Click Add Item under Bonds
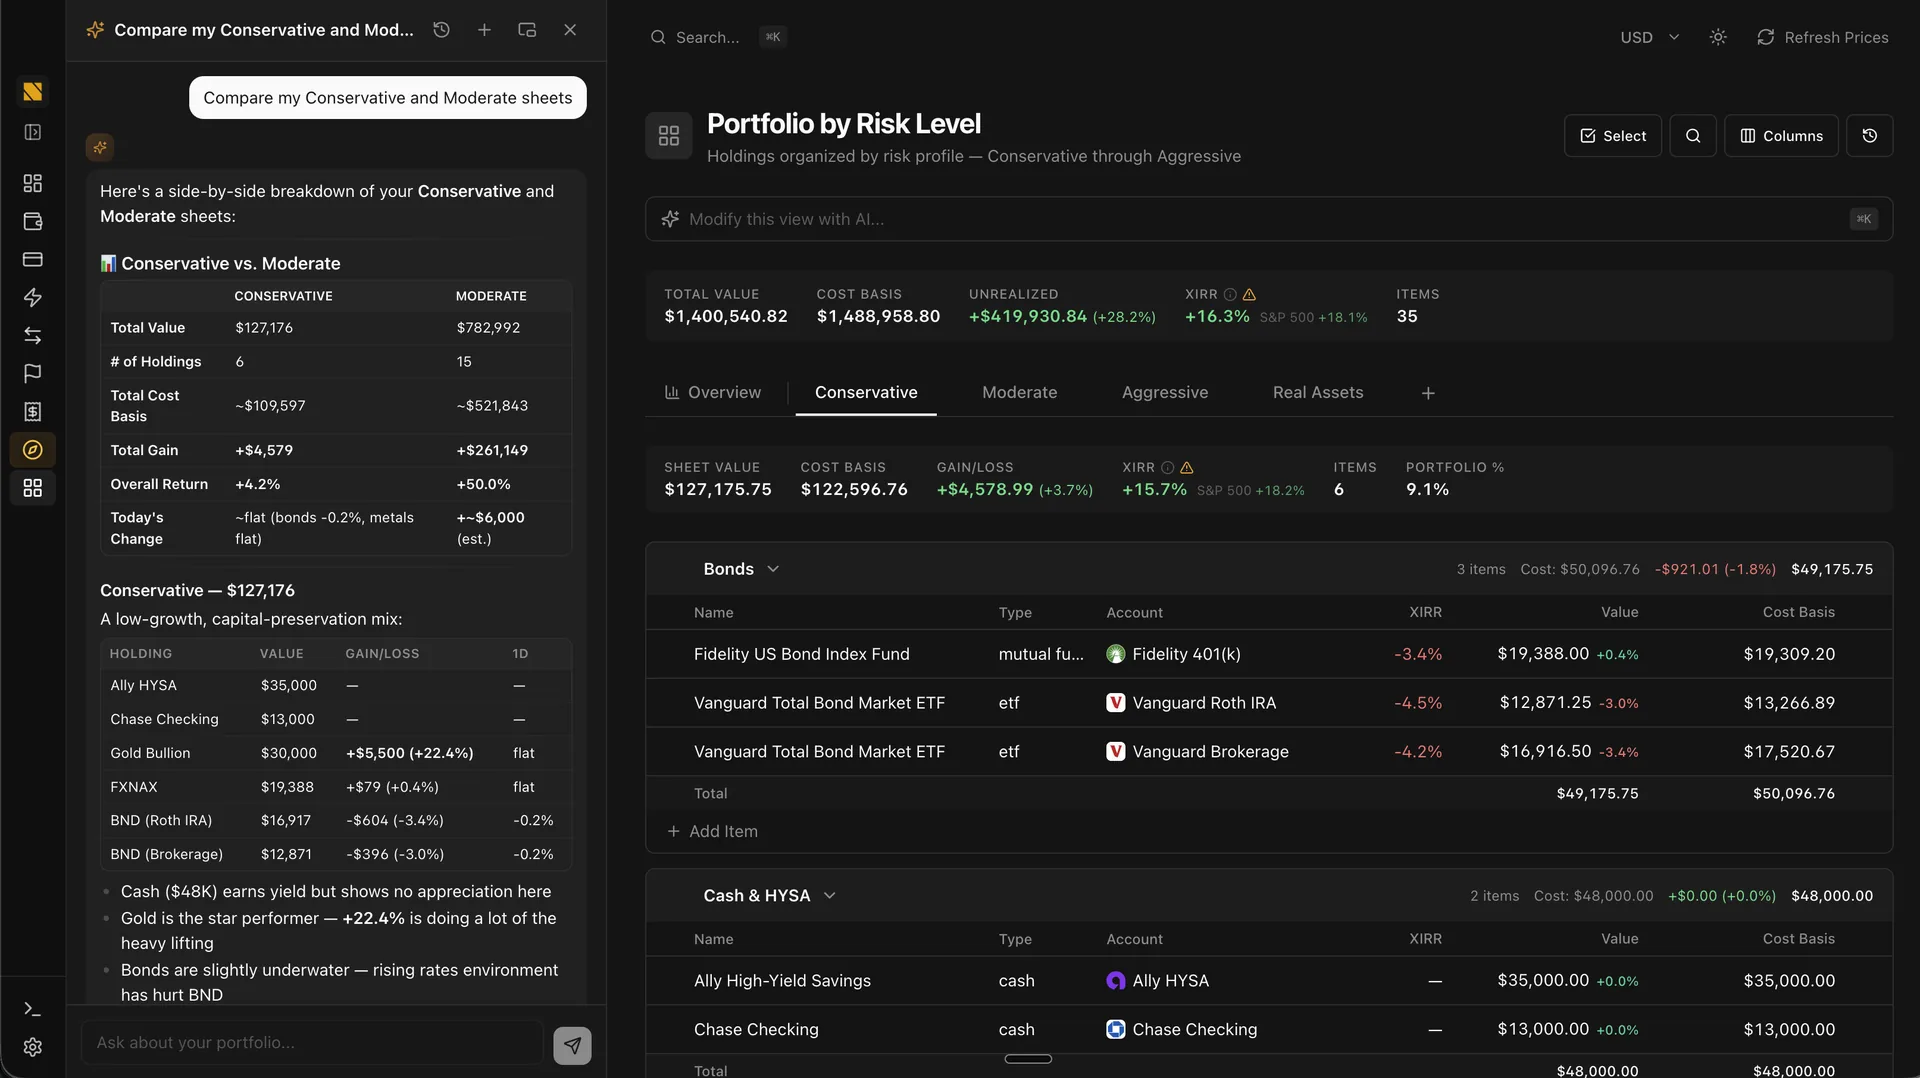 [712, 831]
